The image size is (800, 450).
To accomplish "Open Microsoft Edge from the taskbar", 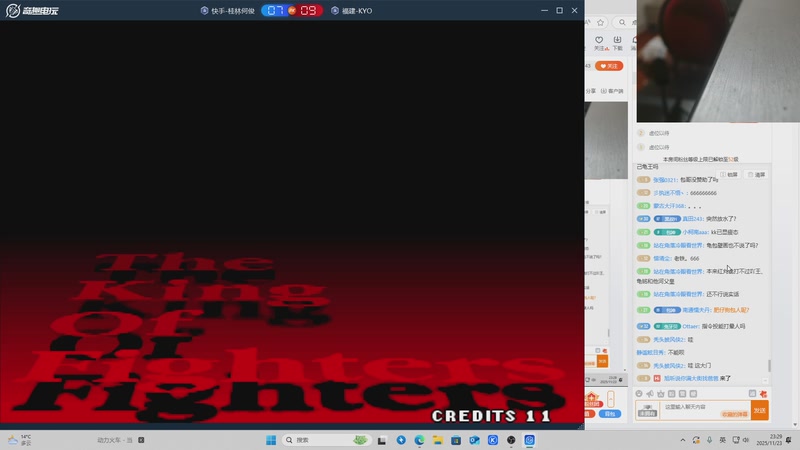I will pos(419,440).
